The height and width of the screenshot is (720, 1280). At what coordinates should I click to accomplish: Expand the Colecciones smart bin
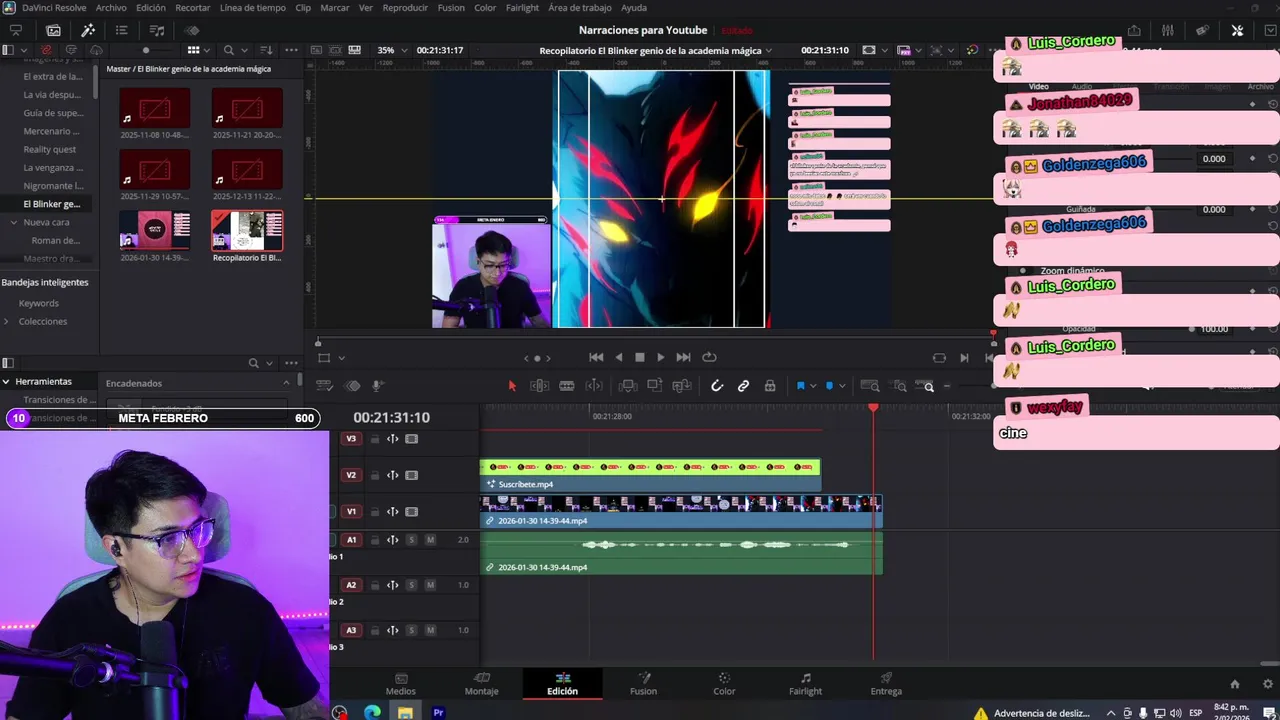click(x=6, y=321)
